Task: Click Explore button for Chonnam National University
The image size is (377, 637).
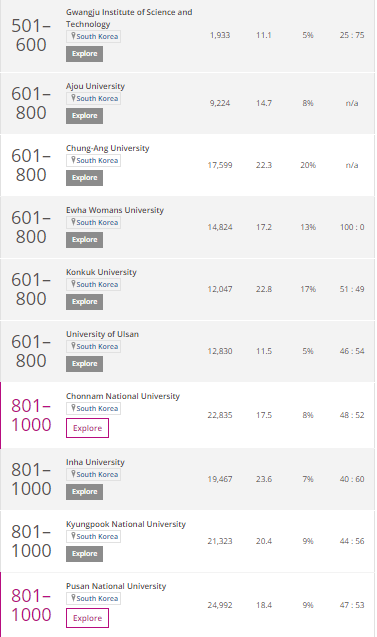Action: (x=87, y=428)
